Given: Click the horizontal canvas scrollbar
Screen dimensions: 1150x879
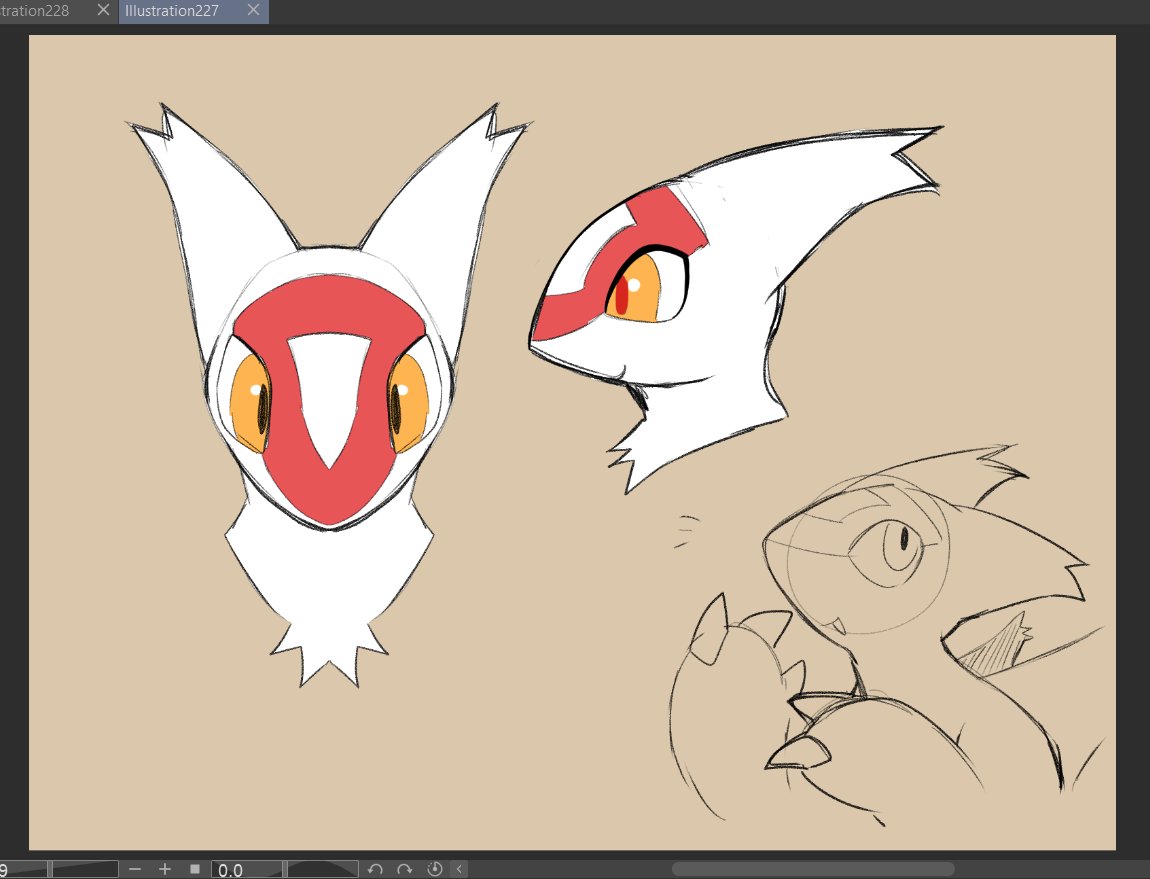Looking at the screenshot, I should click(x=813, y=869).
